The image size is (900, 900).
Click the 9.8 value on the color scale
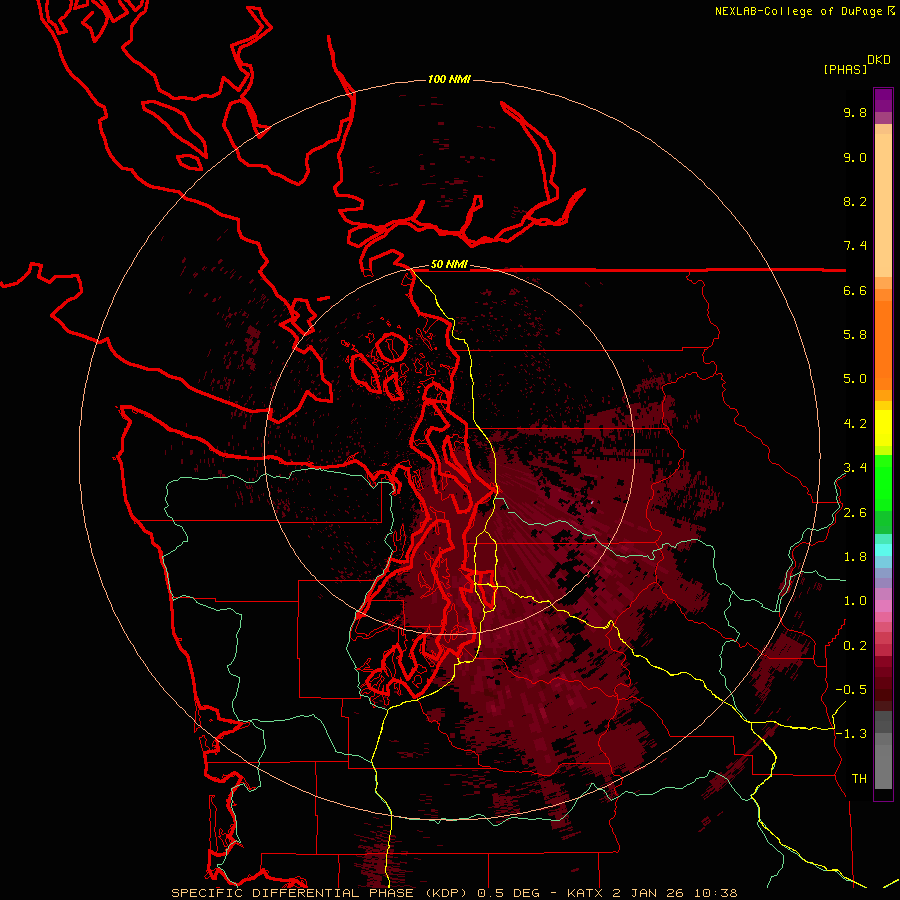point(855,112)
